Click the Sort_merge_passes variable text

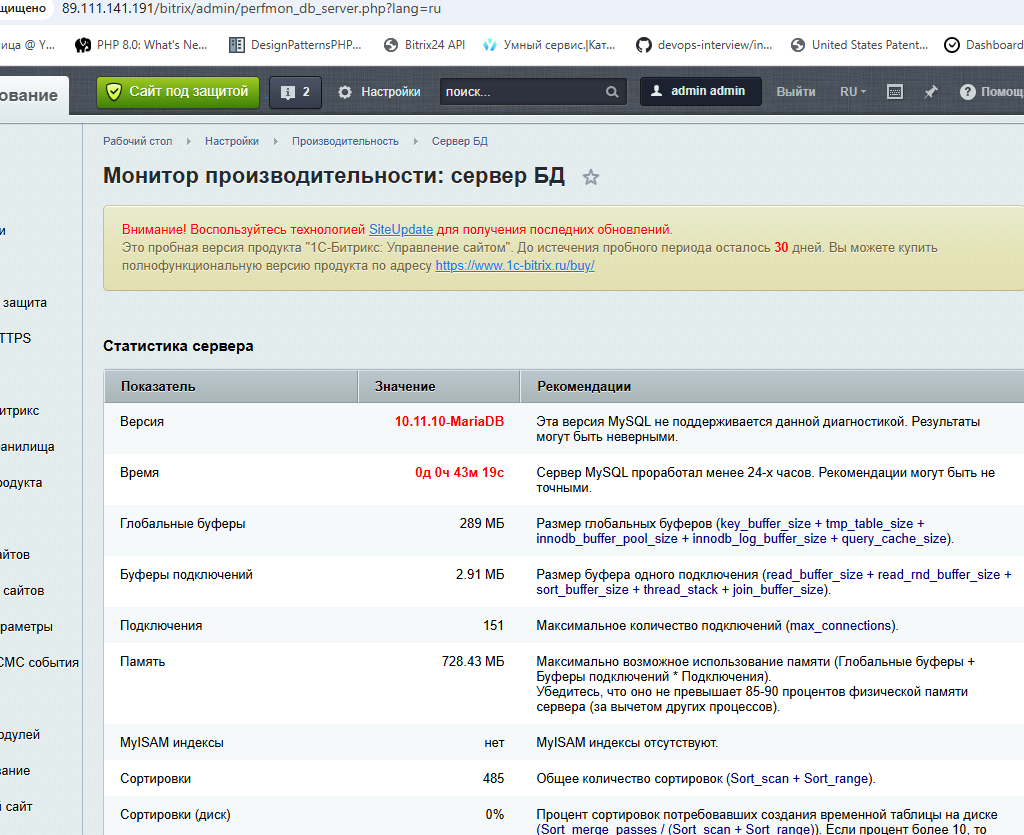pos(599,829)
